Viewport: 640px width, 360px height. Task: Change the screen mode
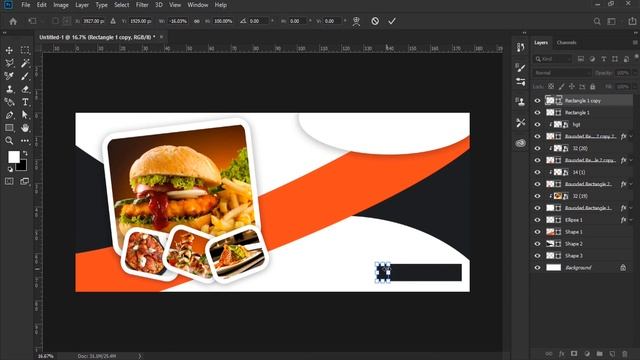pyautogui.click(x=25, y=181)
